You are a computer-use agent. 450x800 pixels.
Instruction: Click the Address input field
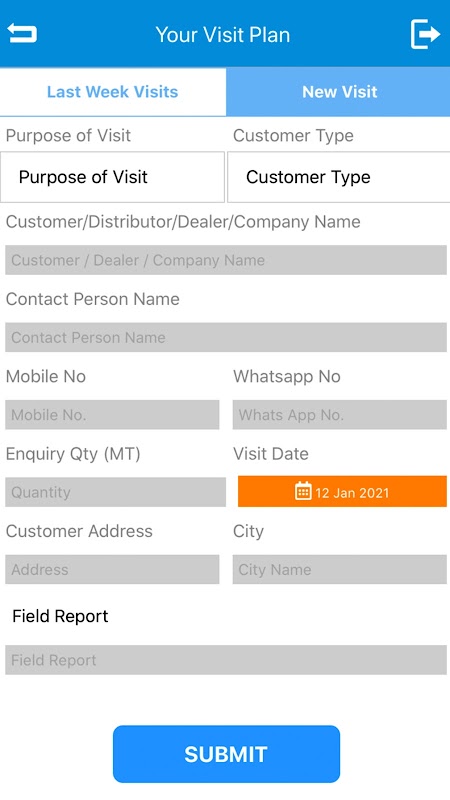point(112,569)
